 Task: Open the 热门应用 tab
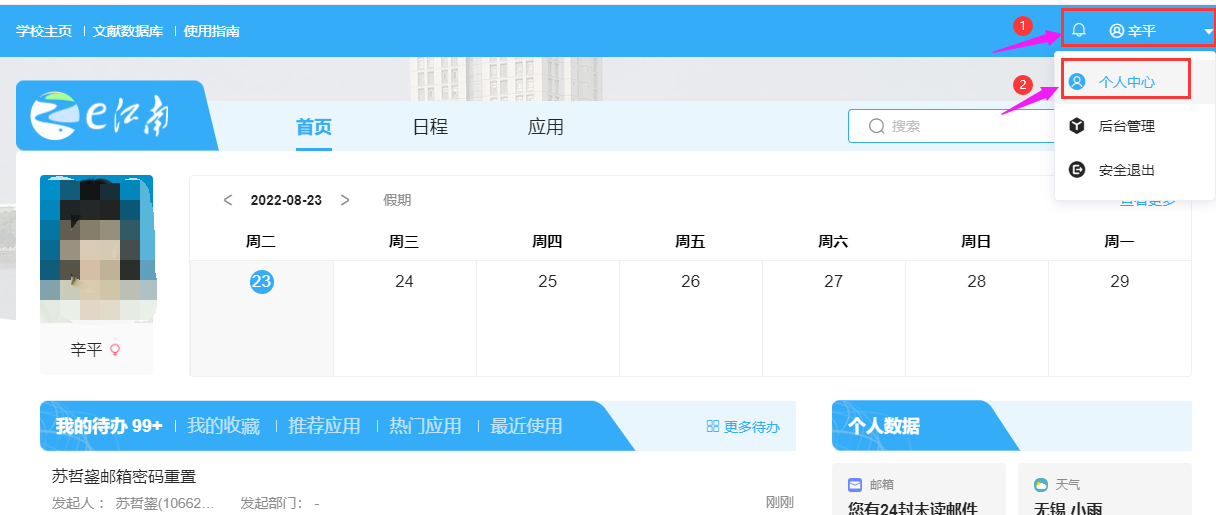425,426
